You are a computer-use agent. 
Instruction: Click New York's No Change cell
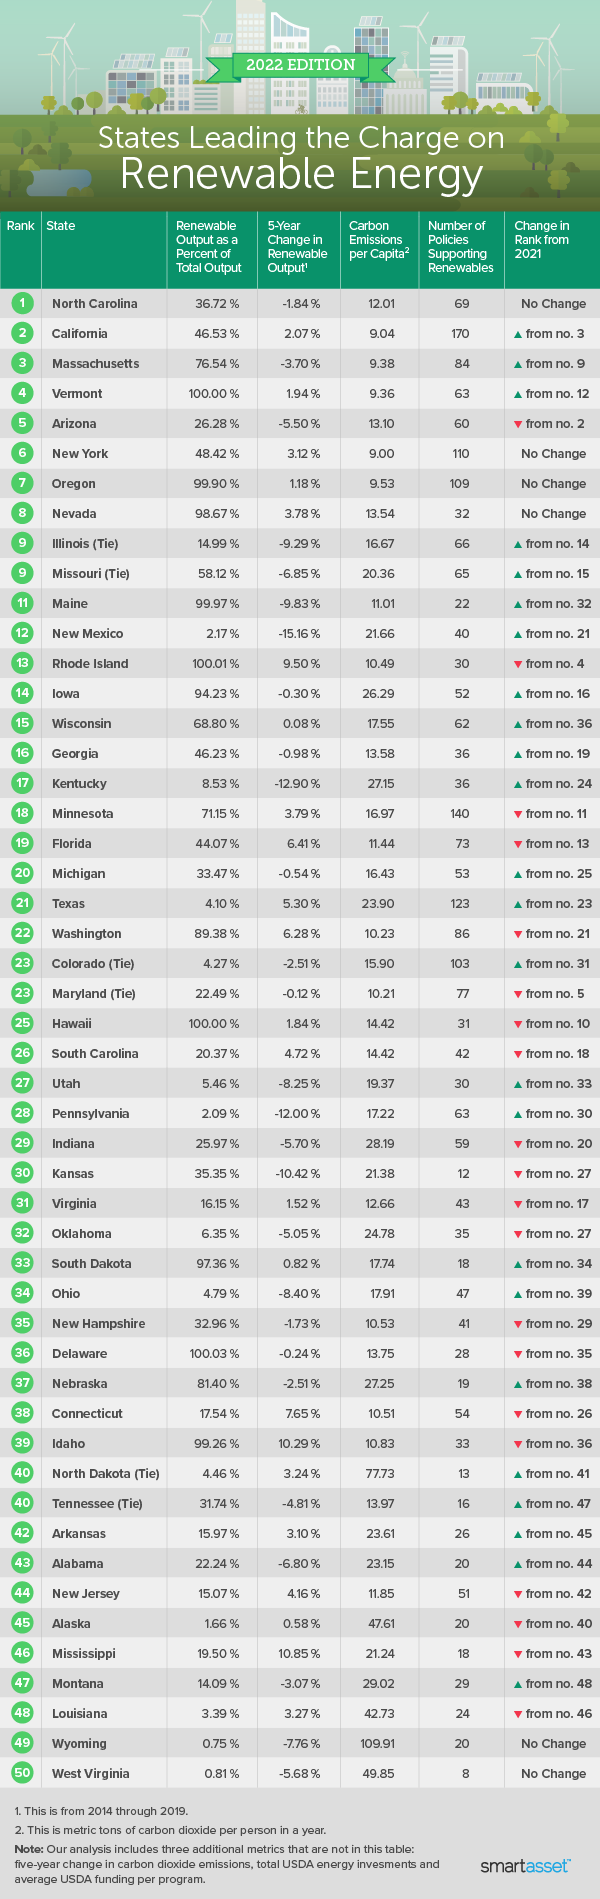(x=553, y=454)
